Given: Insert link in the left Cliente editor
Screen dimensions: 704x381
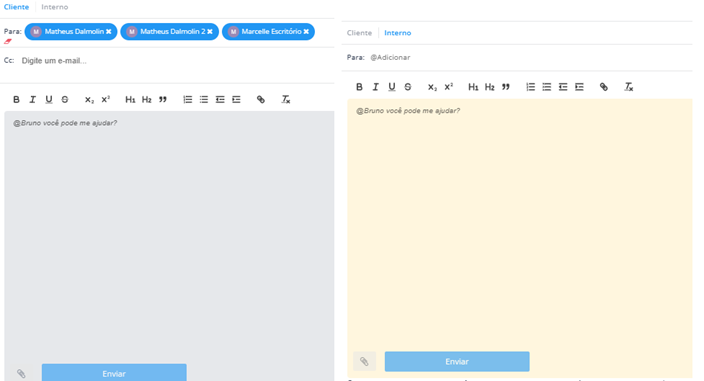Looking at the screenshot, I should click(x=261, y=100).
